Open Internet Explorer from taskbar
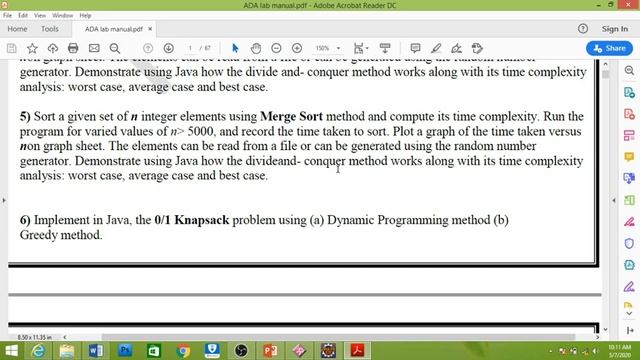Viewport: 640px width, 360px height. [x=38, y=351]
